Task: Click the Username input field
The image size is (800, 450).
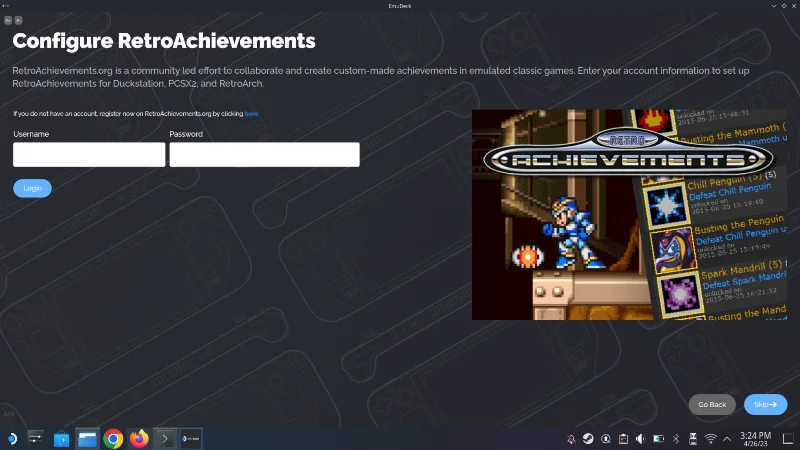Action: [x=89, y=155]
